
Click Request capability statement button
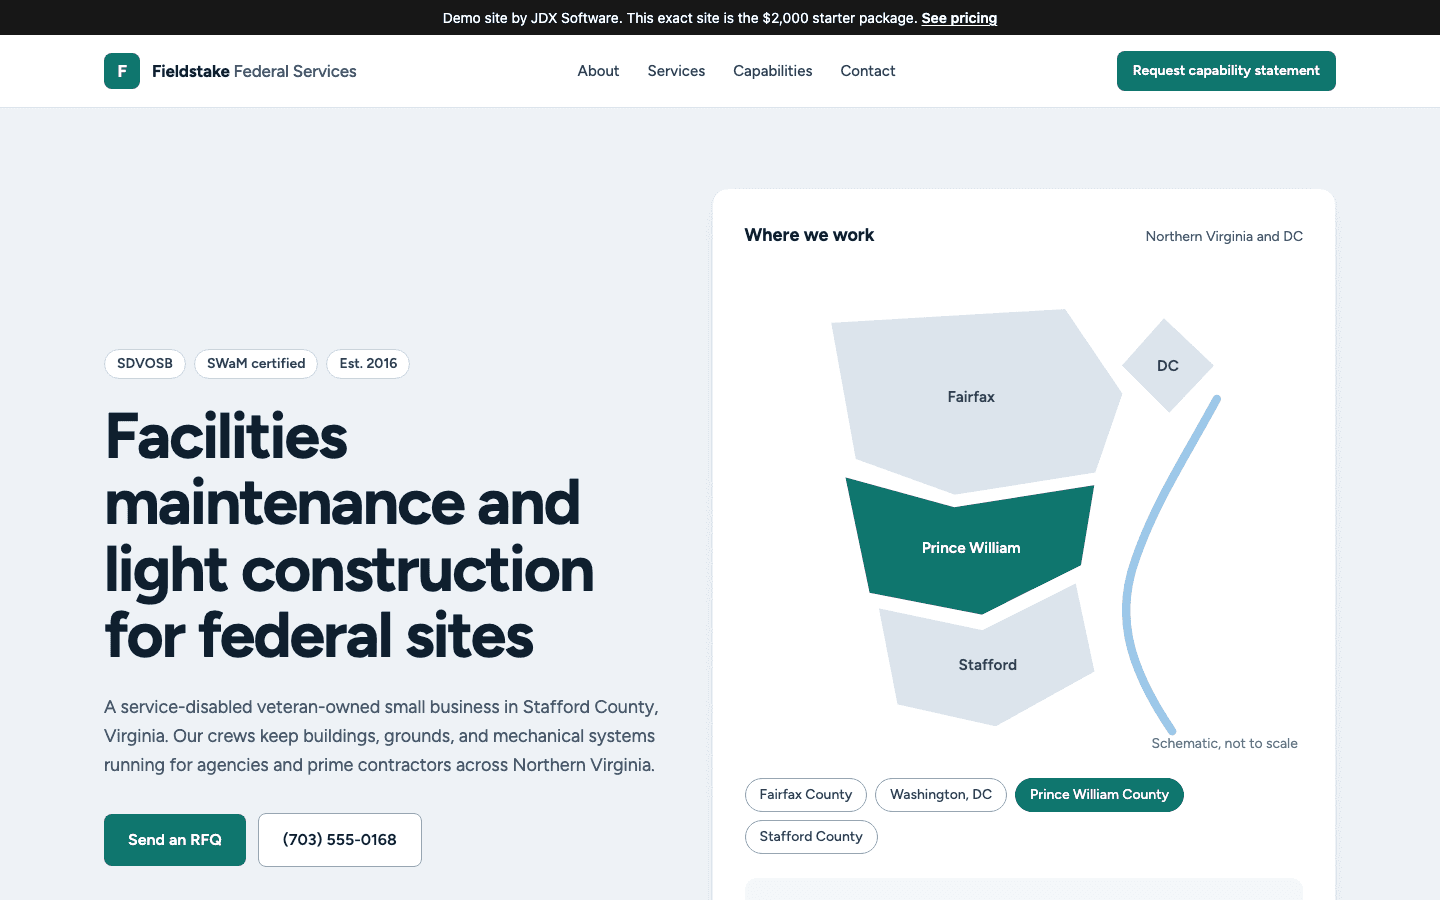tap(1226, 71)
